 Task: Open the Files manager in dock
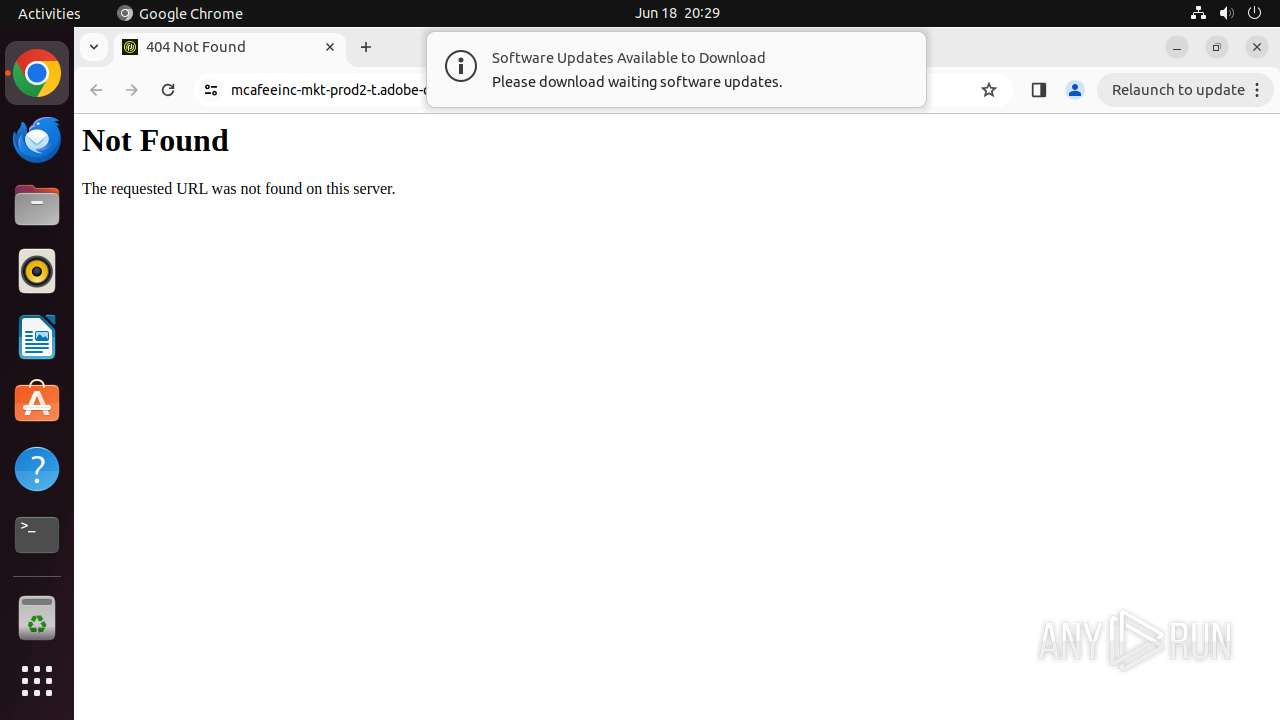coord(37,206)
